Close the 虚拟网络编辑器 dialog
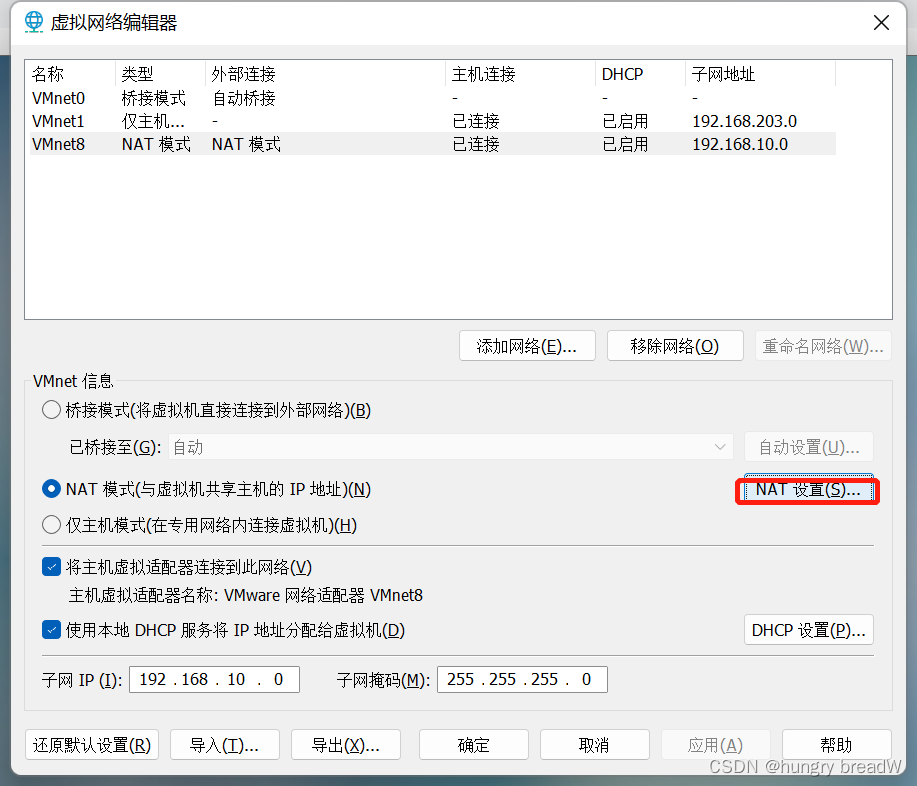This screenshot has height=786, width=917. tap(881, 23)
